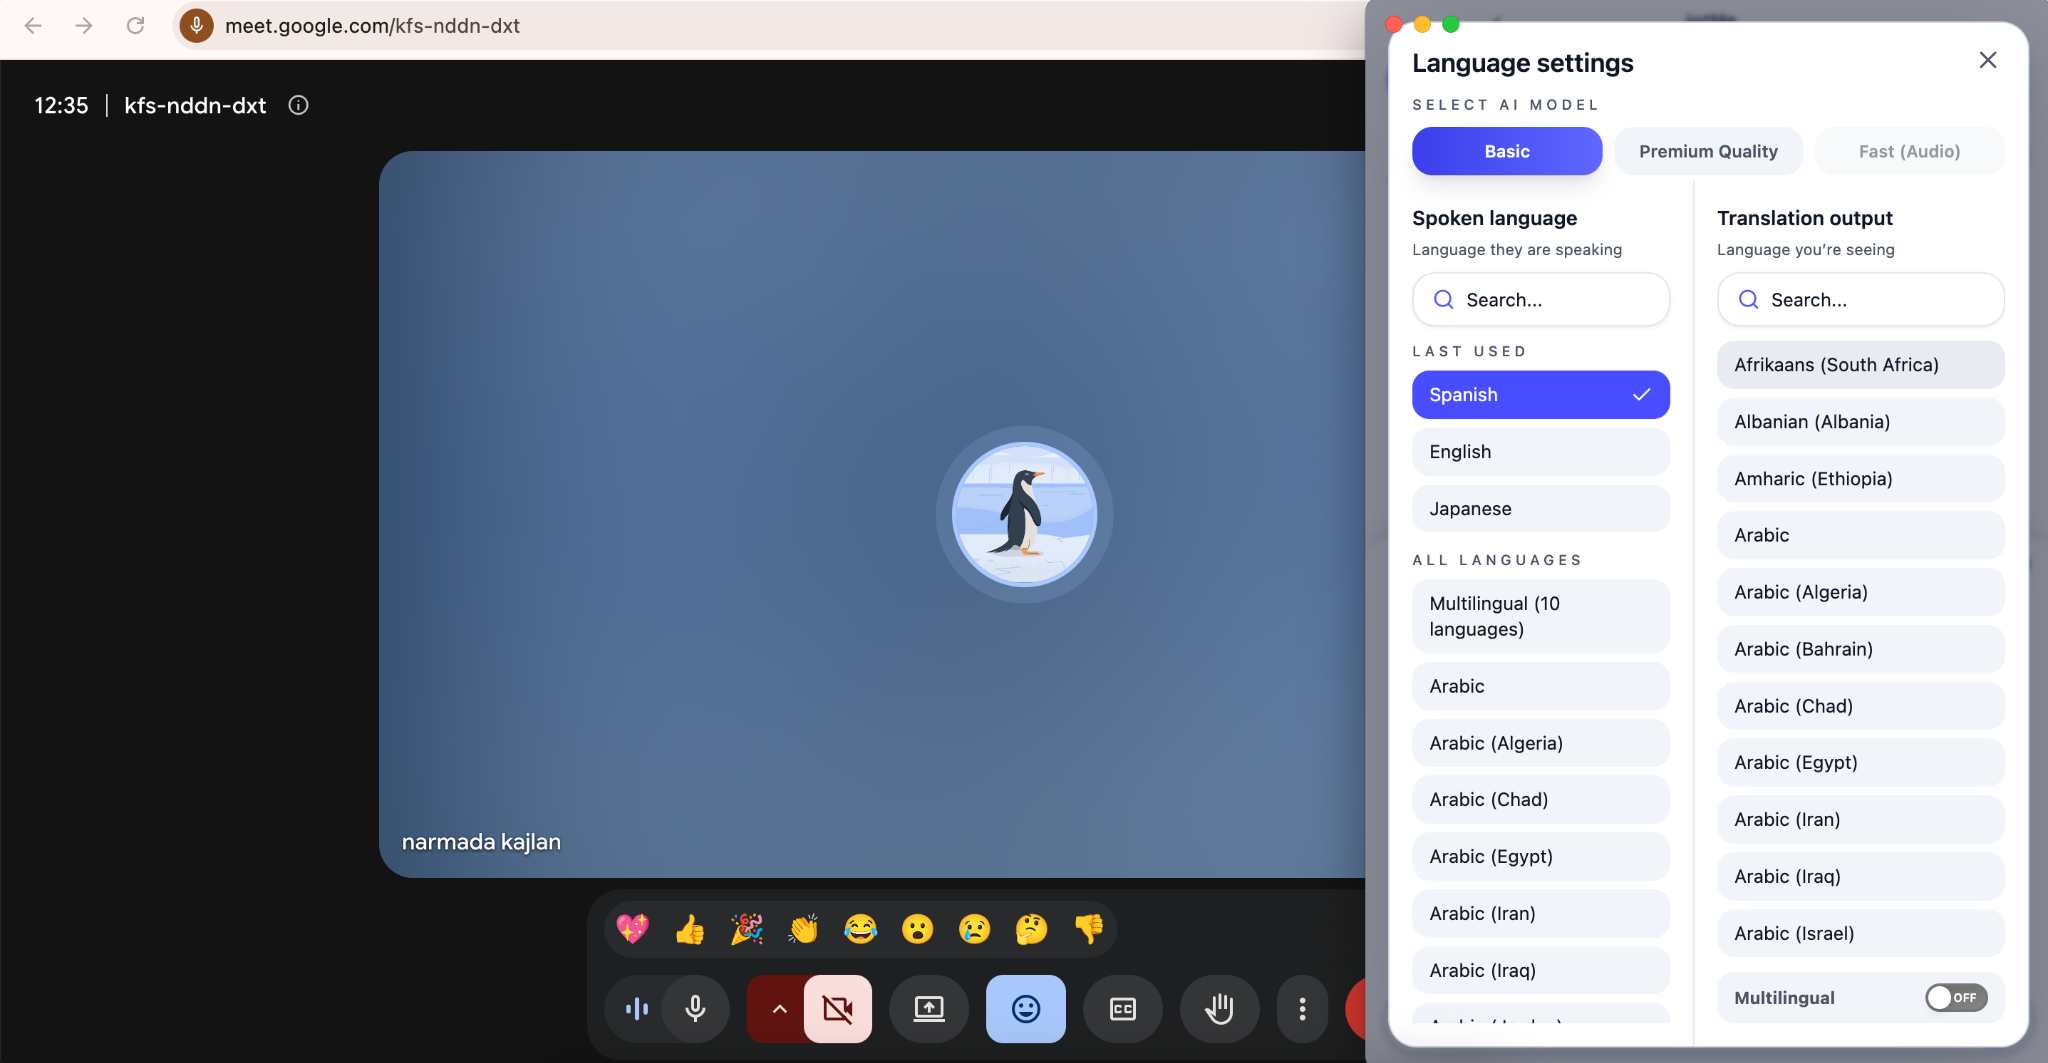The image size is (2048, 1063).
Task: Open more options three-dot menu
Action: point(1302,1009)
